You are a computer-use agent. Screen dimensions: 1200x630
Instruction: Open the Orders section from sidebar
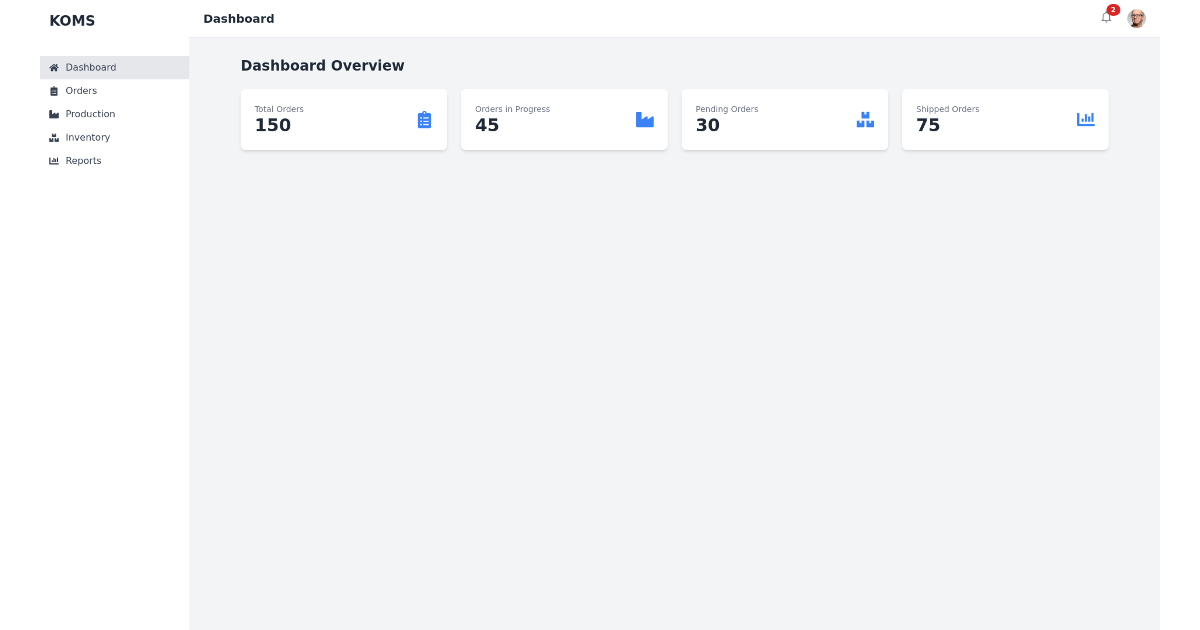click(82, 90)
